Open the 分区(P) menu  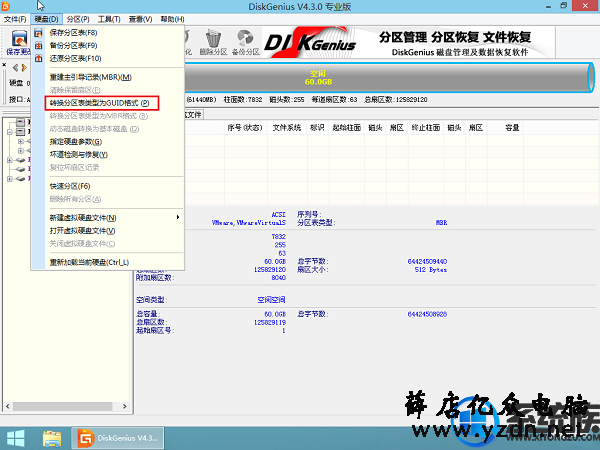coord(78,19)
